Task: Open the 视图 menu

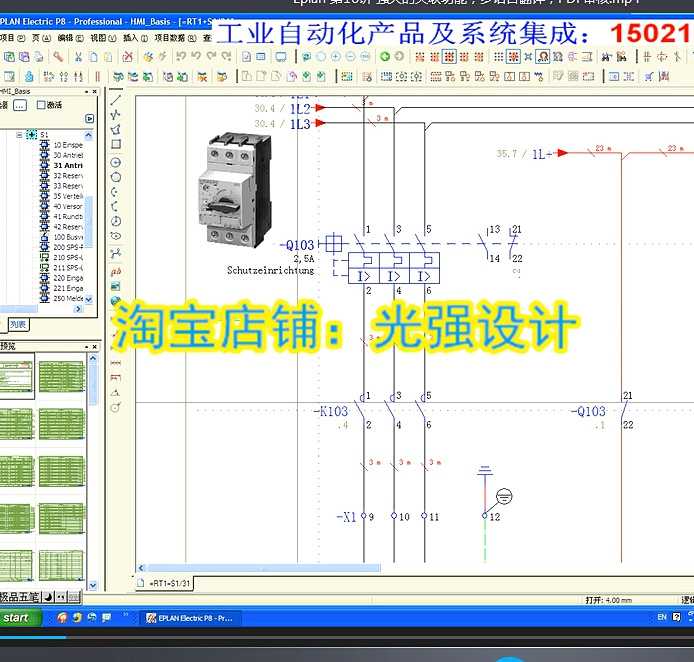Action: [98, 38]
